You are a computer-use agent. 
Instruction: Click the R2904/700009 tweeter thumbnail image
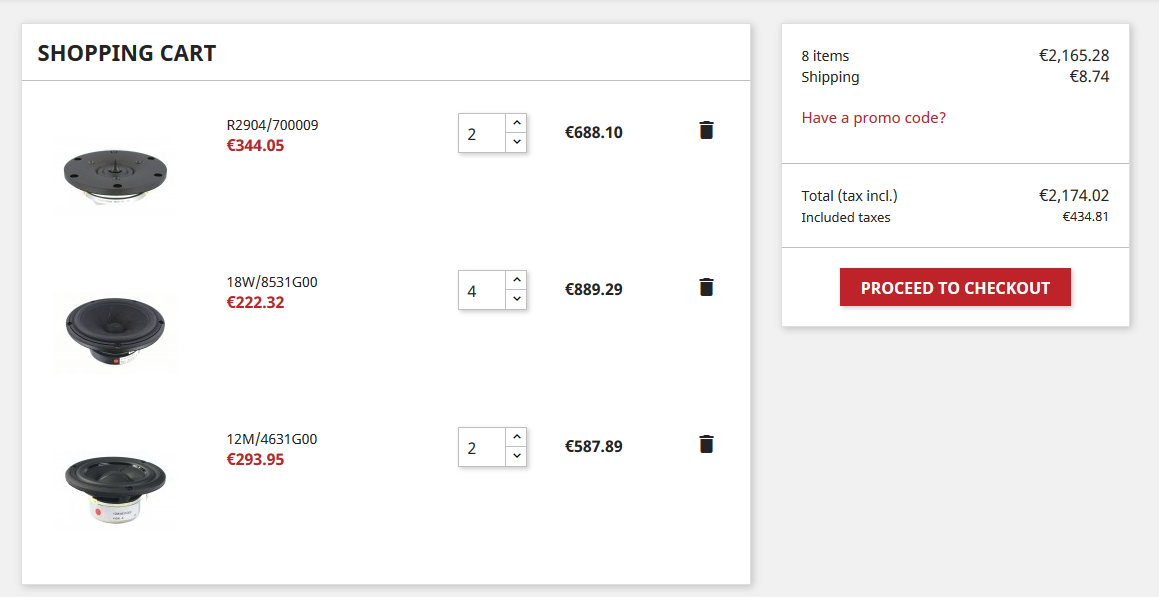[x=115, y=174]
